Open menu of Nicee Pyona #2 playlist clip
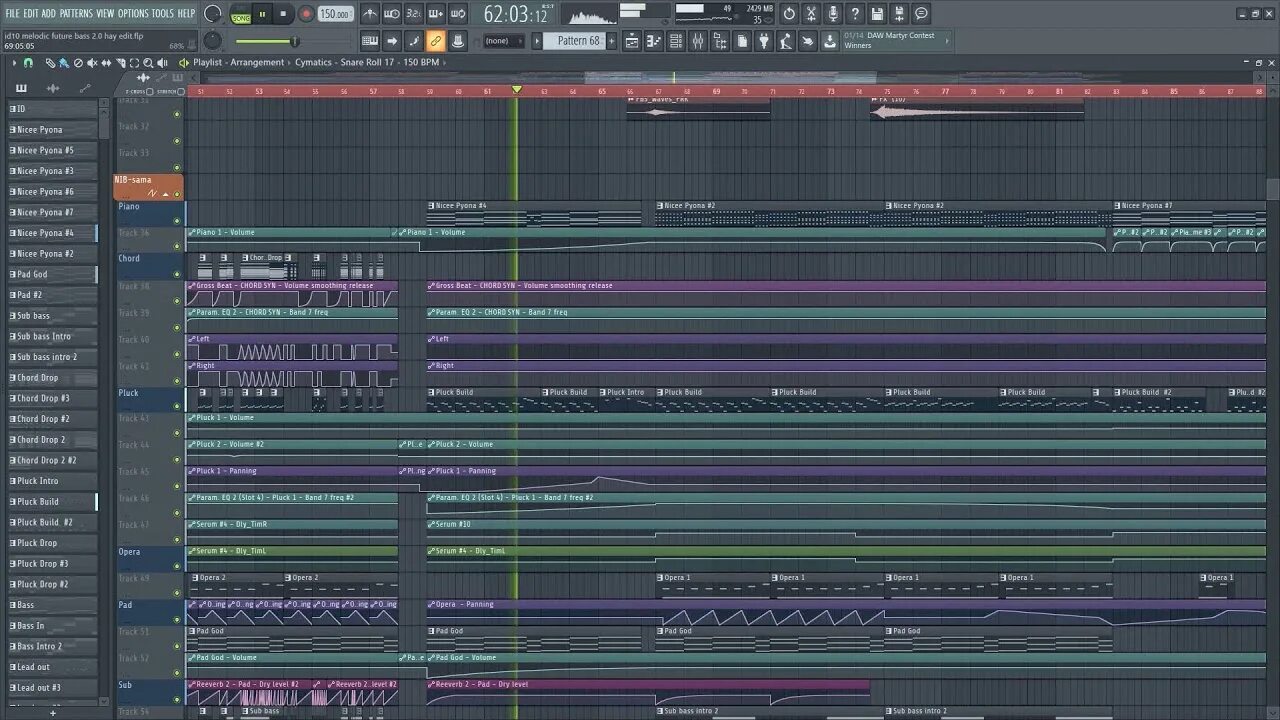Image resolution: width=1280 pixels, height=720 pixels. pos(660,206)
